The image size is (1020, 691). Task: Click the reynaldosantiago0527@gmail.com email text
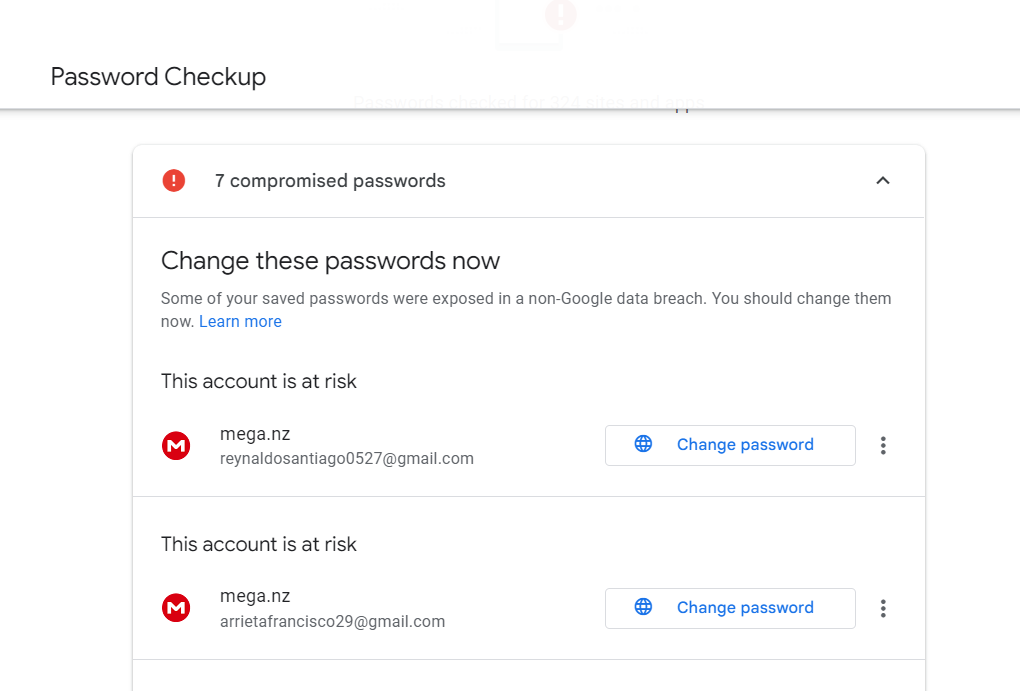point(346,459)
